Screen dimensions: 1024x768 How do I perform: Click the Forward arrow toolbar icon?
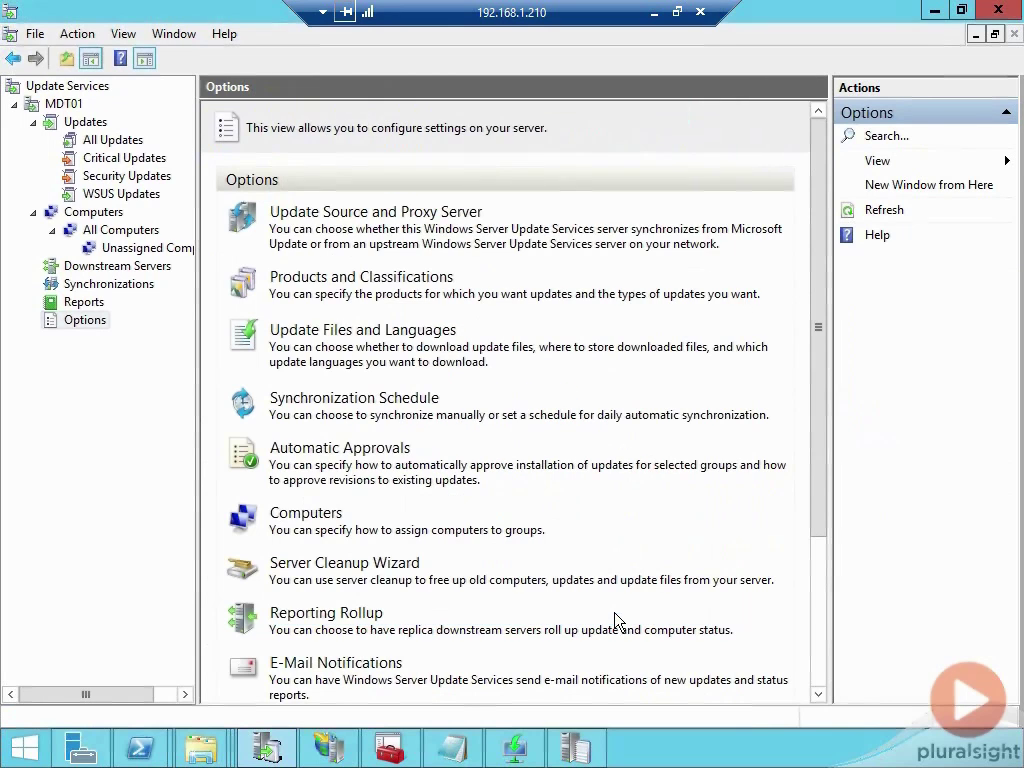(36, 59)
